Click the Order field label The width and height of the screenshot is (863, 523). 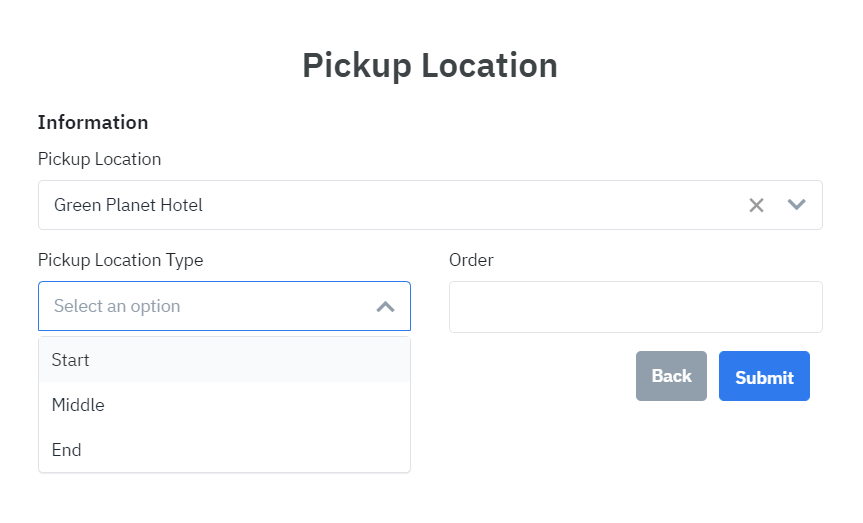[x=471, y=260]
